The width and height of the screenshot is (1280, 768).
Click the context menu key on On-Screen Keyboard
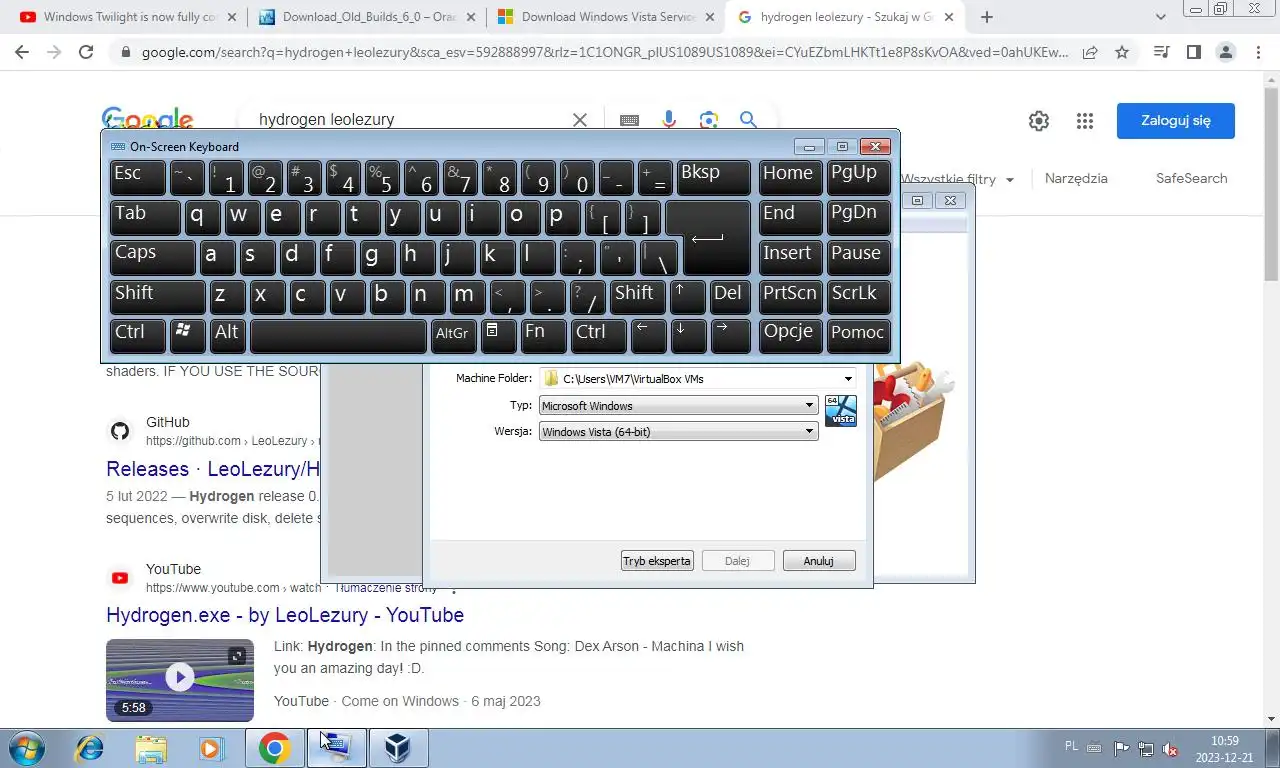499,335
